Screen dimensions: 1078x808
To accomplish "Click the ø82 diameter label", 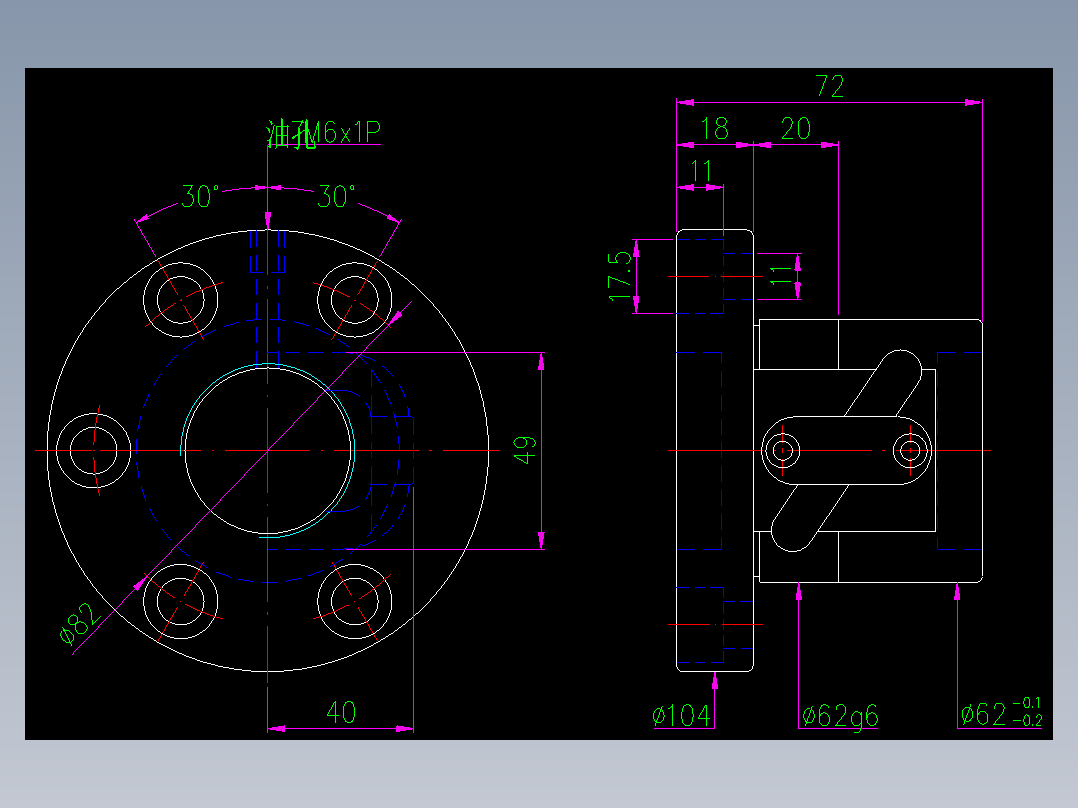I will pos(80,624).
